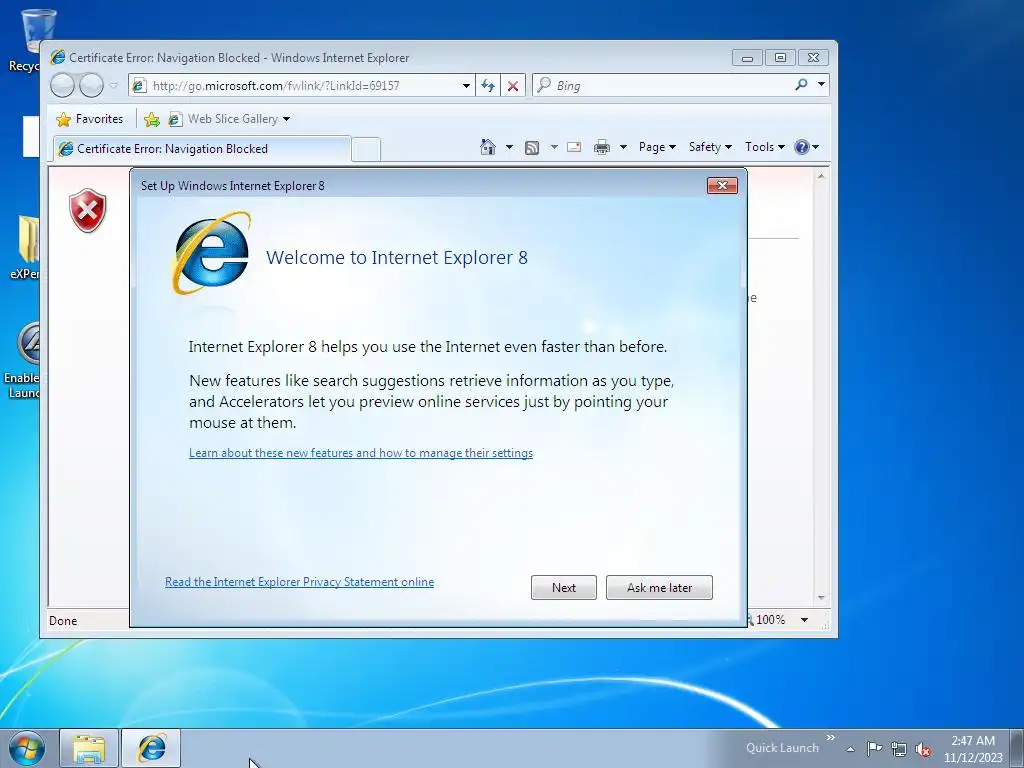The image size is (1024, 768).
Task: Click the Action Center flag tray icon
Action: coord(874,748)
